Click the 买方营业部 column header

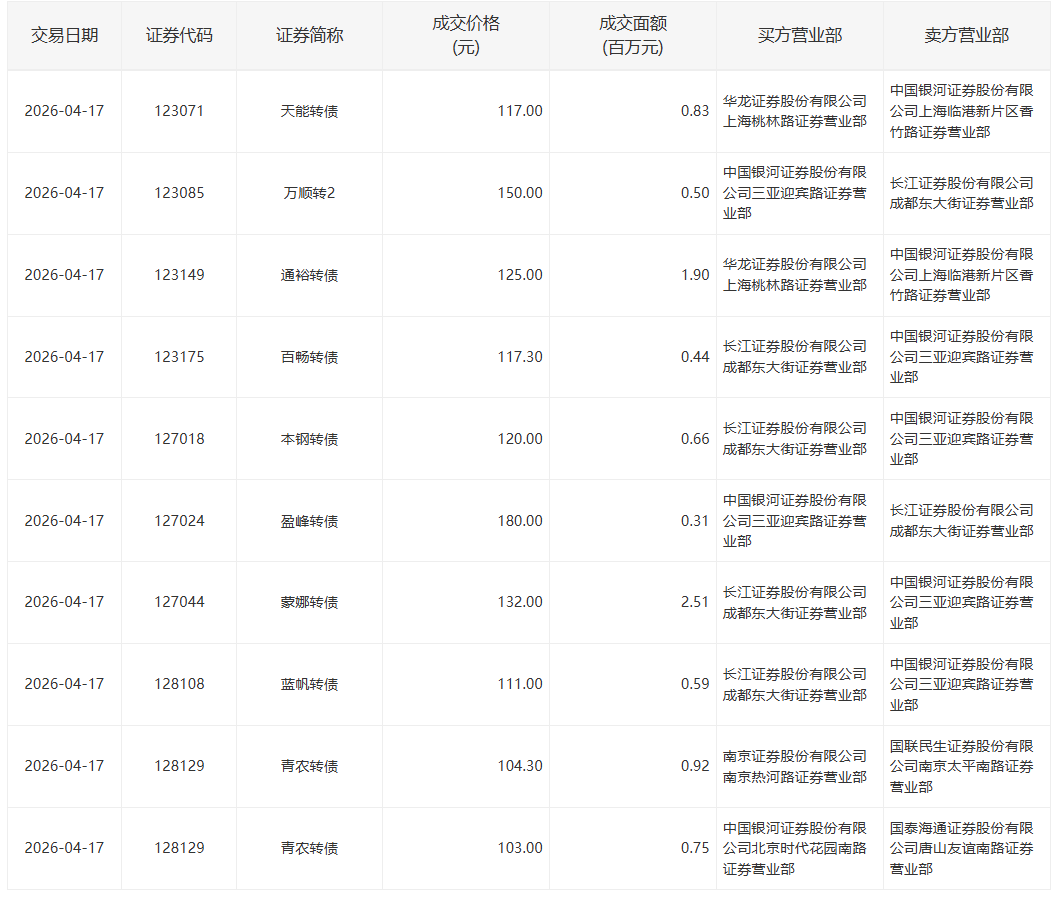(x=799, y=35)
